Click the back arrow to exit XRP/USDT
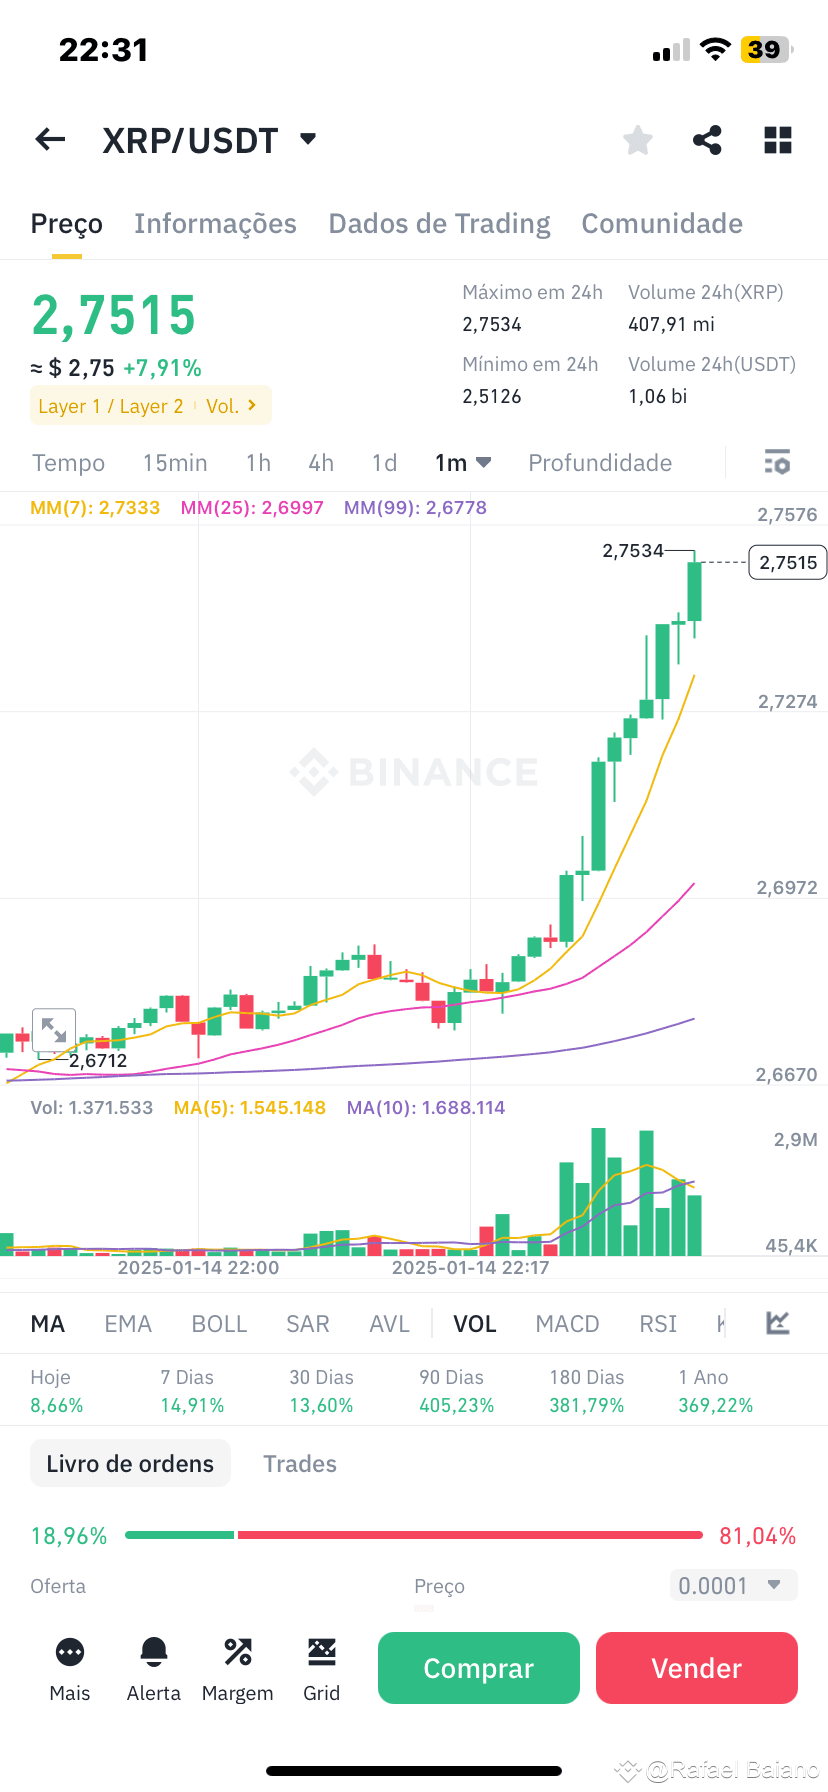The image size is (828, 1792). (49, 139)
